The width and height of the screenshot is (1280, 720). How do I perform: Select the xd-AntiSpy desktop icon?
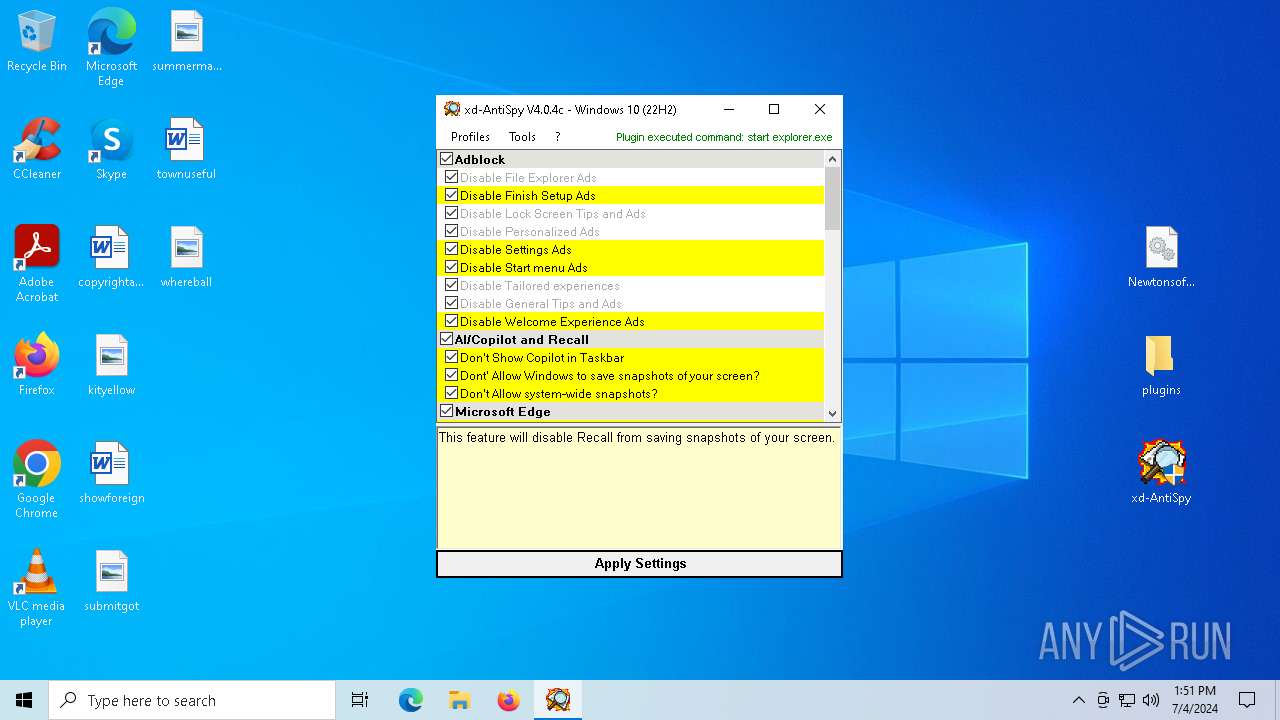click(1161, 473)
